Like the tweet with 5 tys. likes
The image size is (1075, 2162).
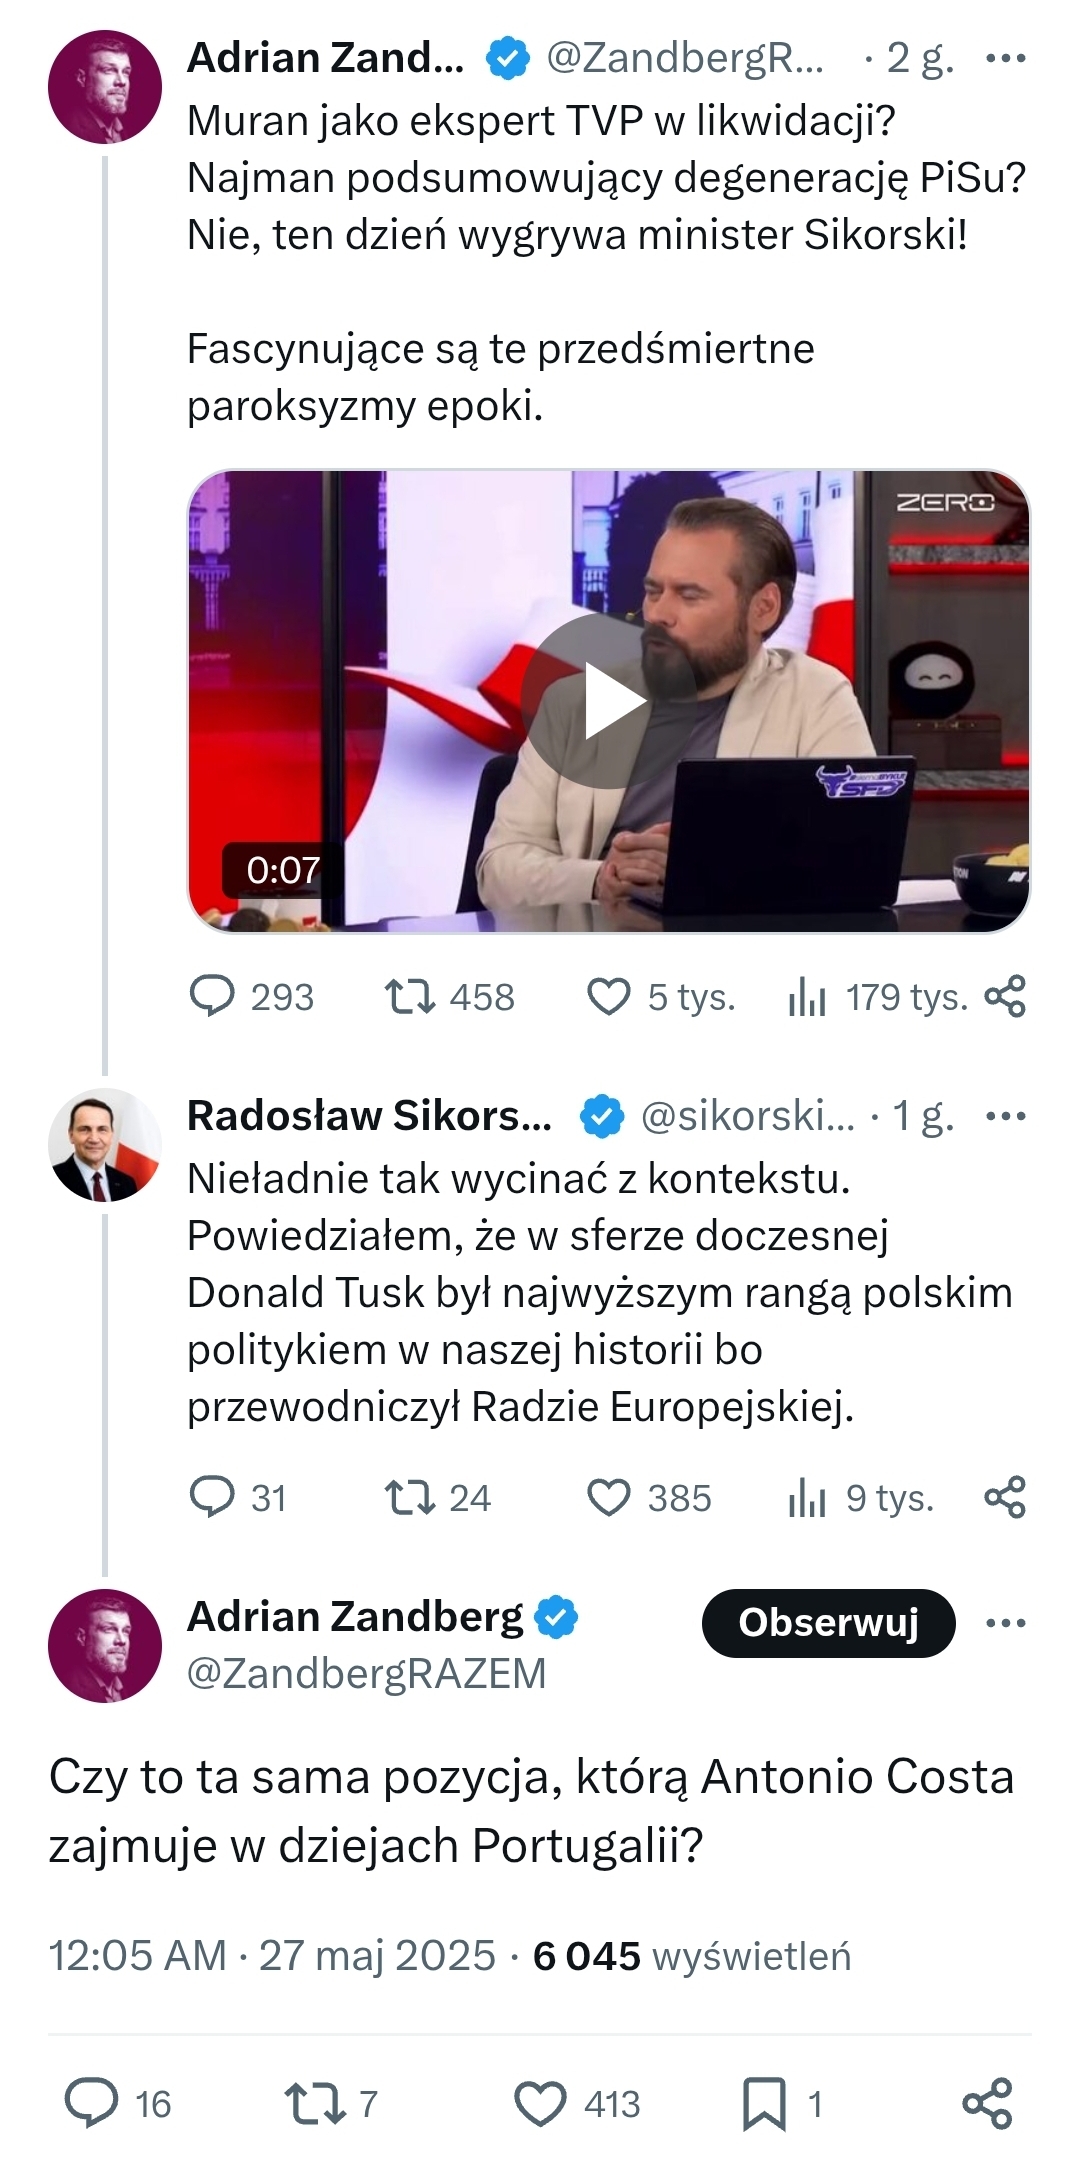point(608,997)
